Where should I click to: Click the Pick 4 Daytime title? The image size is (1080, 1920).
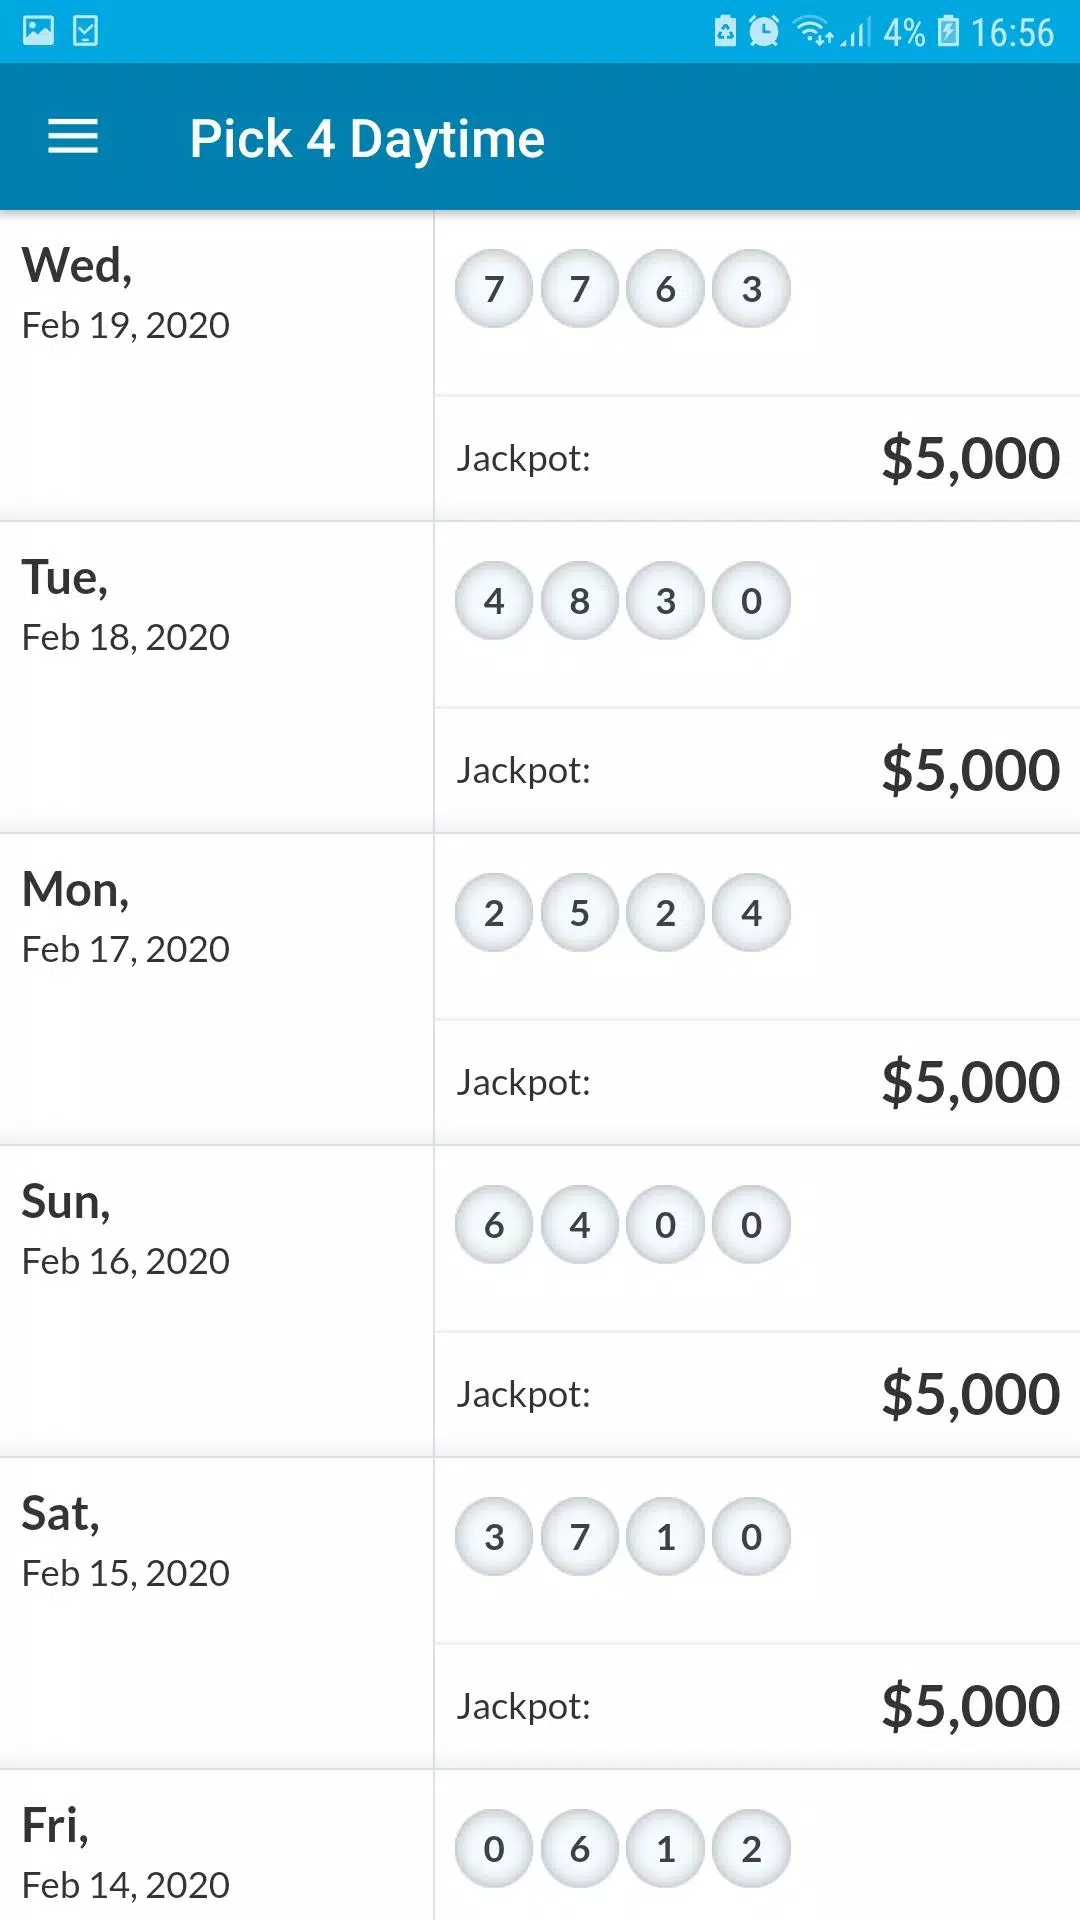367,138
